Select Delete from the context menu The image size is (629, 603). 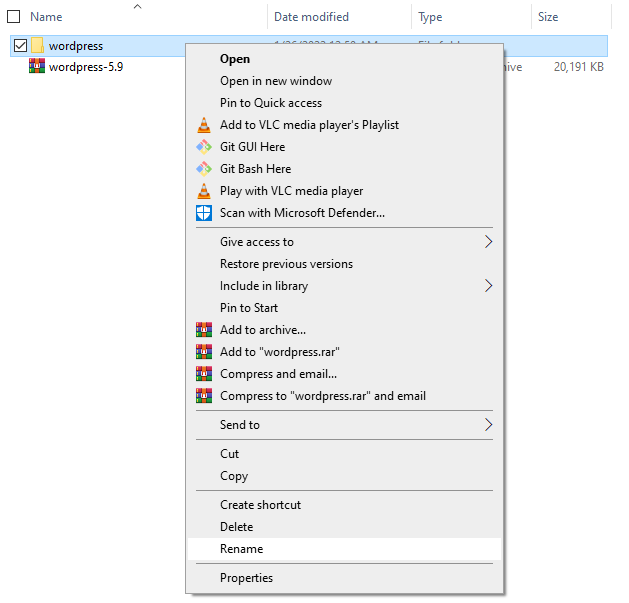pos(344,527)
